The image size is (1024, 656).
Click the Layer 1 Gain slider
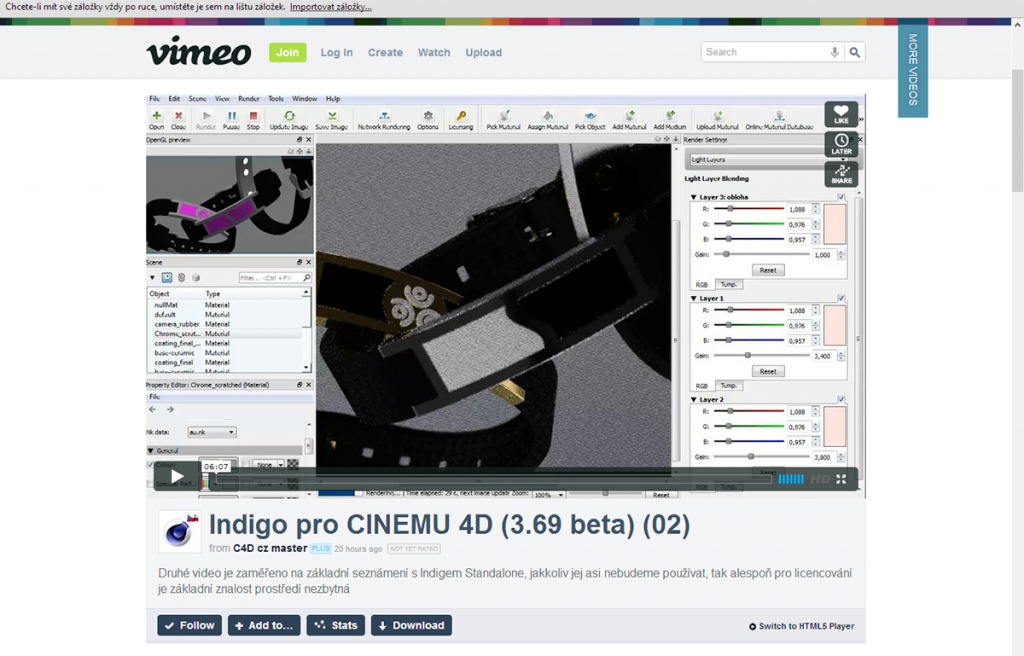tap(761, 355)
